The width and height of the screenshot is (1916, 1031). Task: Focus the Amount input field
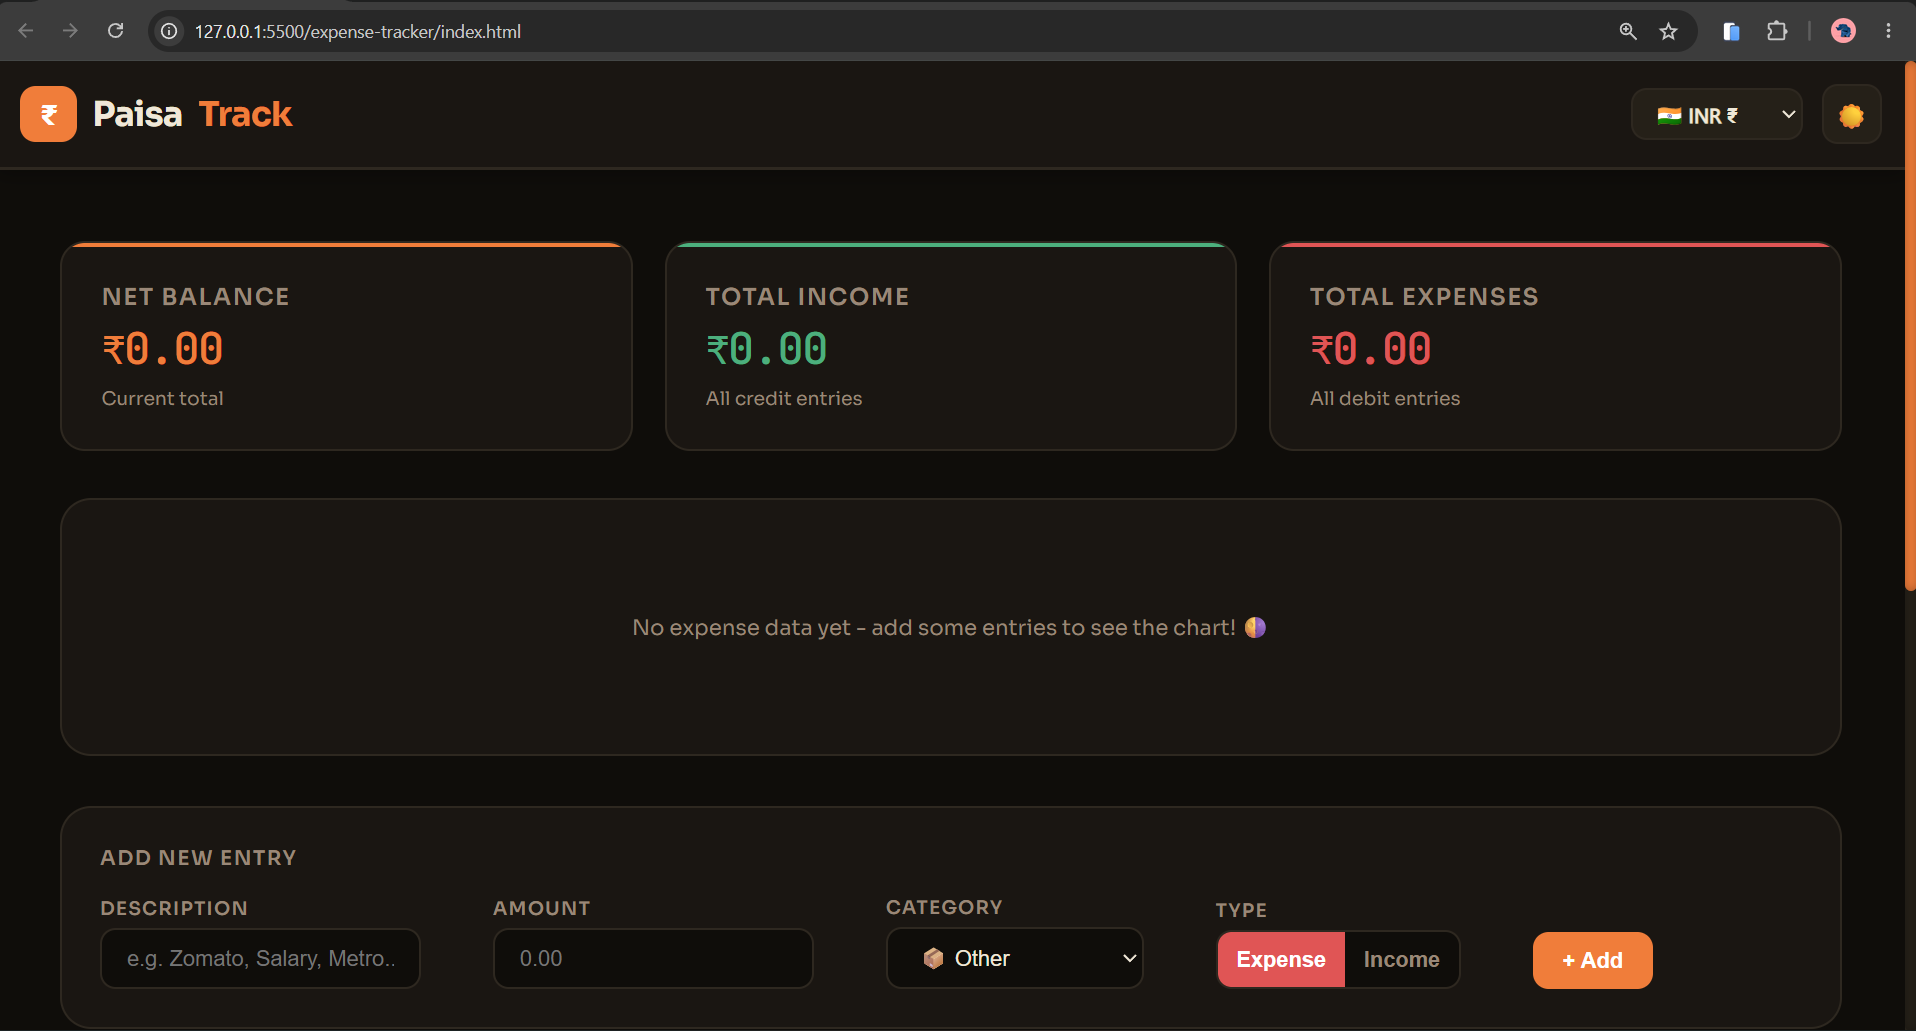(x=653, y=958)
